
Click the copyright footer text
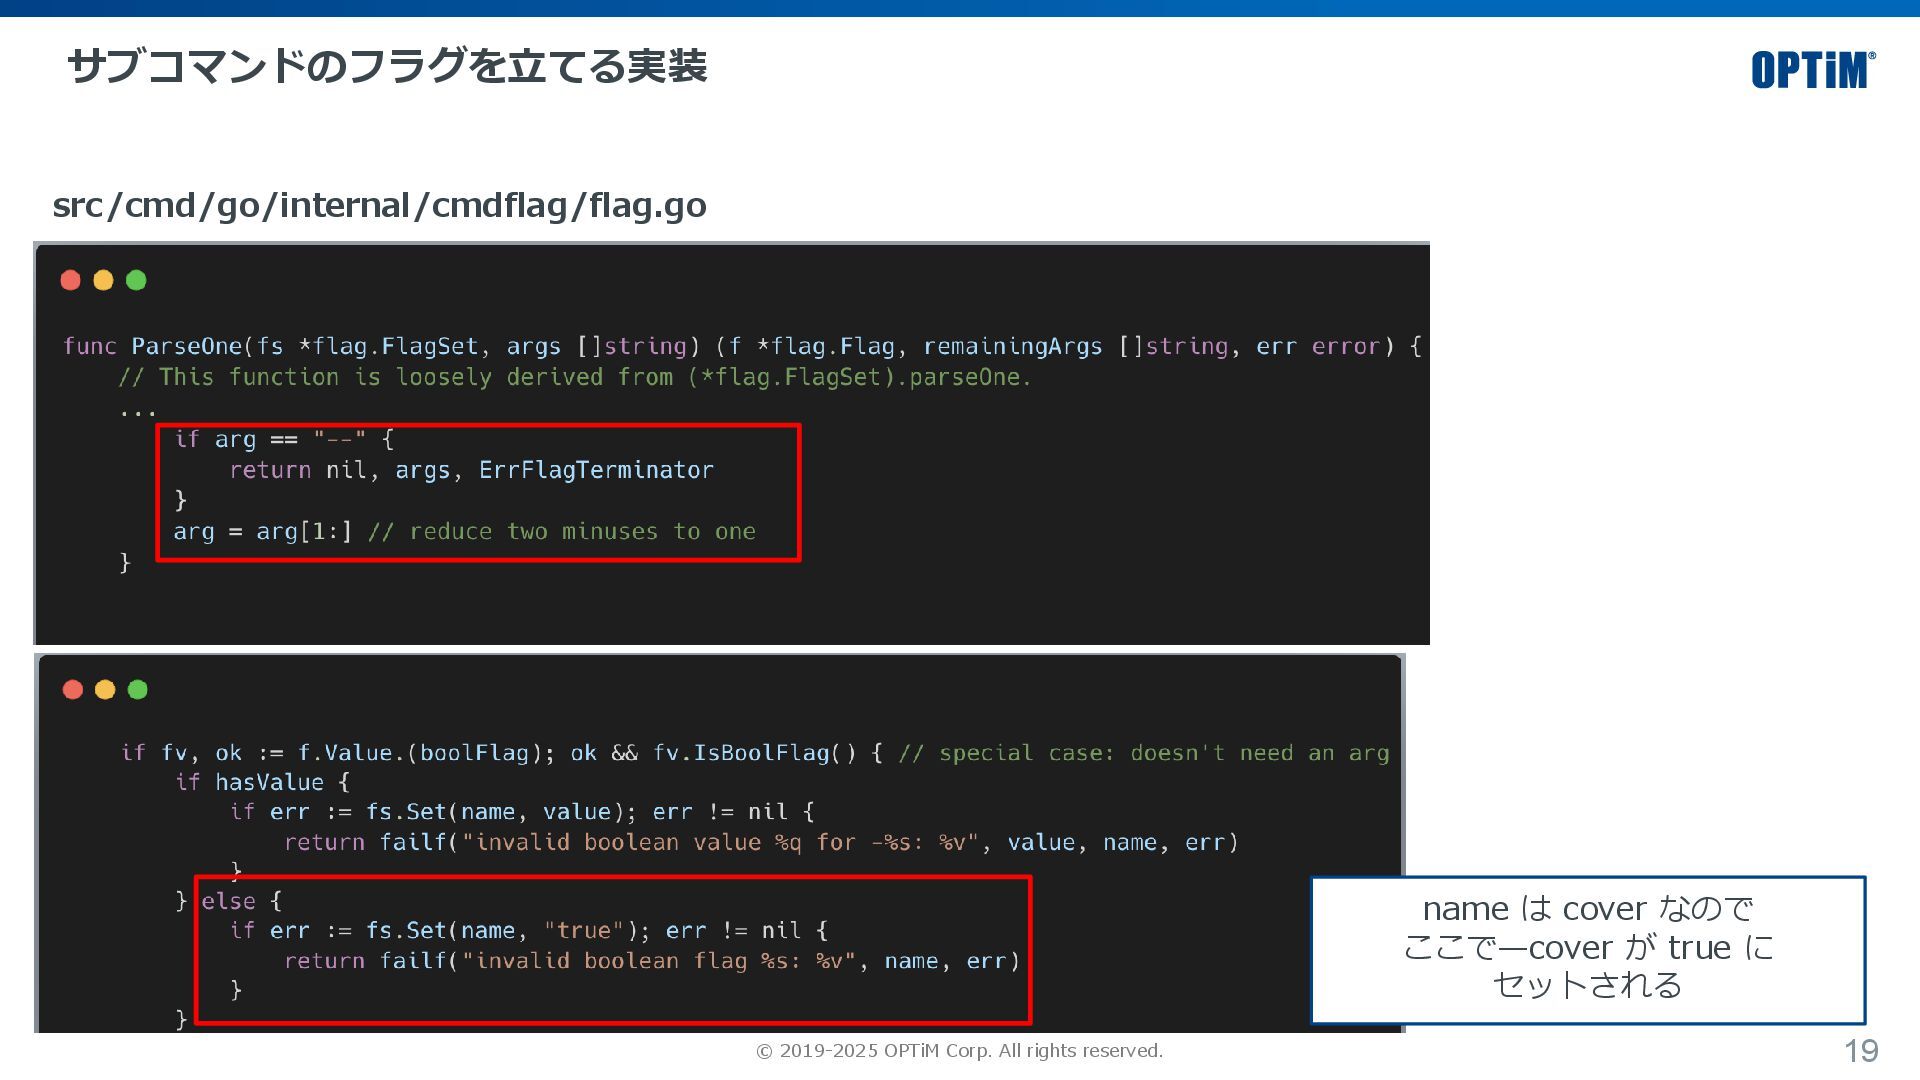click(x=959, y=1051)
